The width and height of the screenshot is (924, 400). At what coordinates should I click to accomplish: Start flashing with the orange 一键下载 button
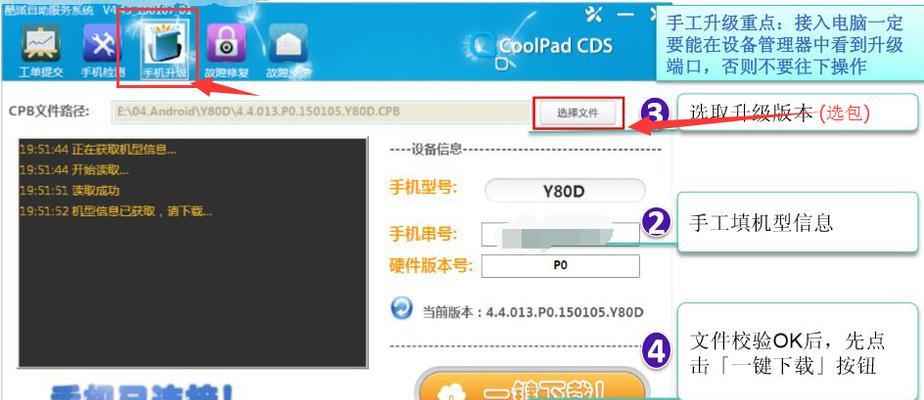[533, 386]
